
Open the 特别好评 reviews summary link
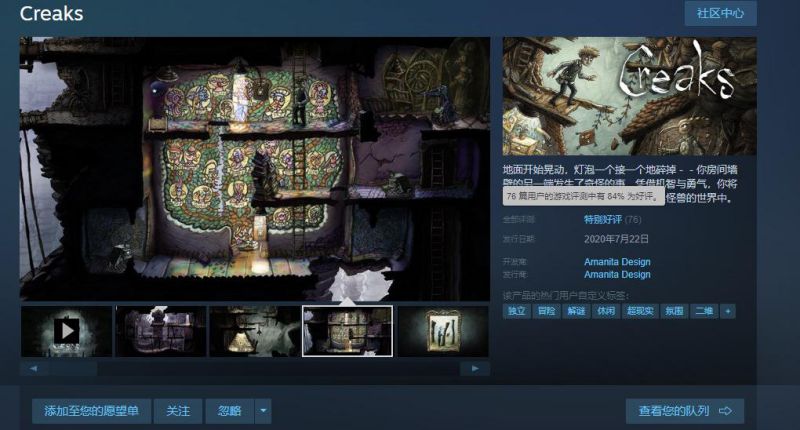click(603, 219)
